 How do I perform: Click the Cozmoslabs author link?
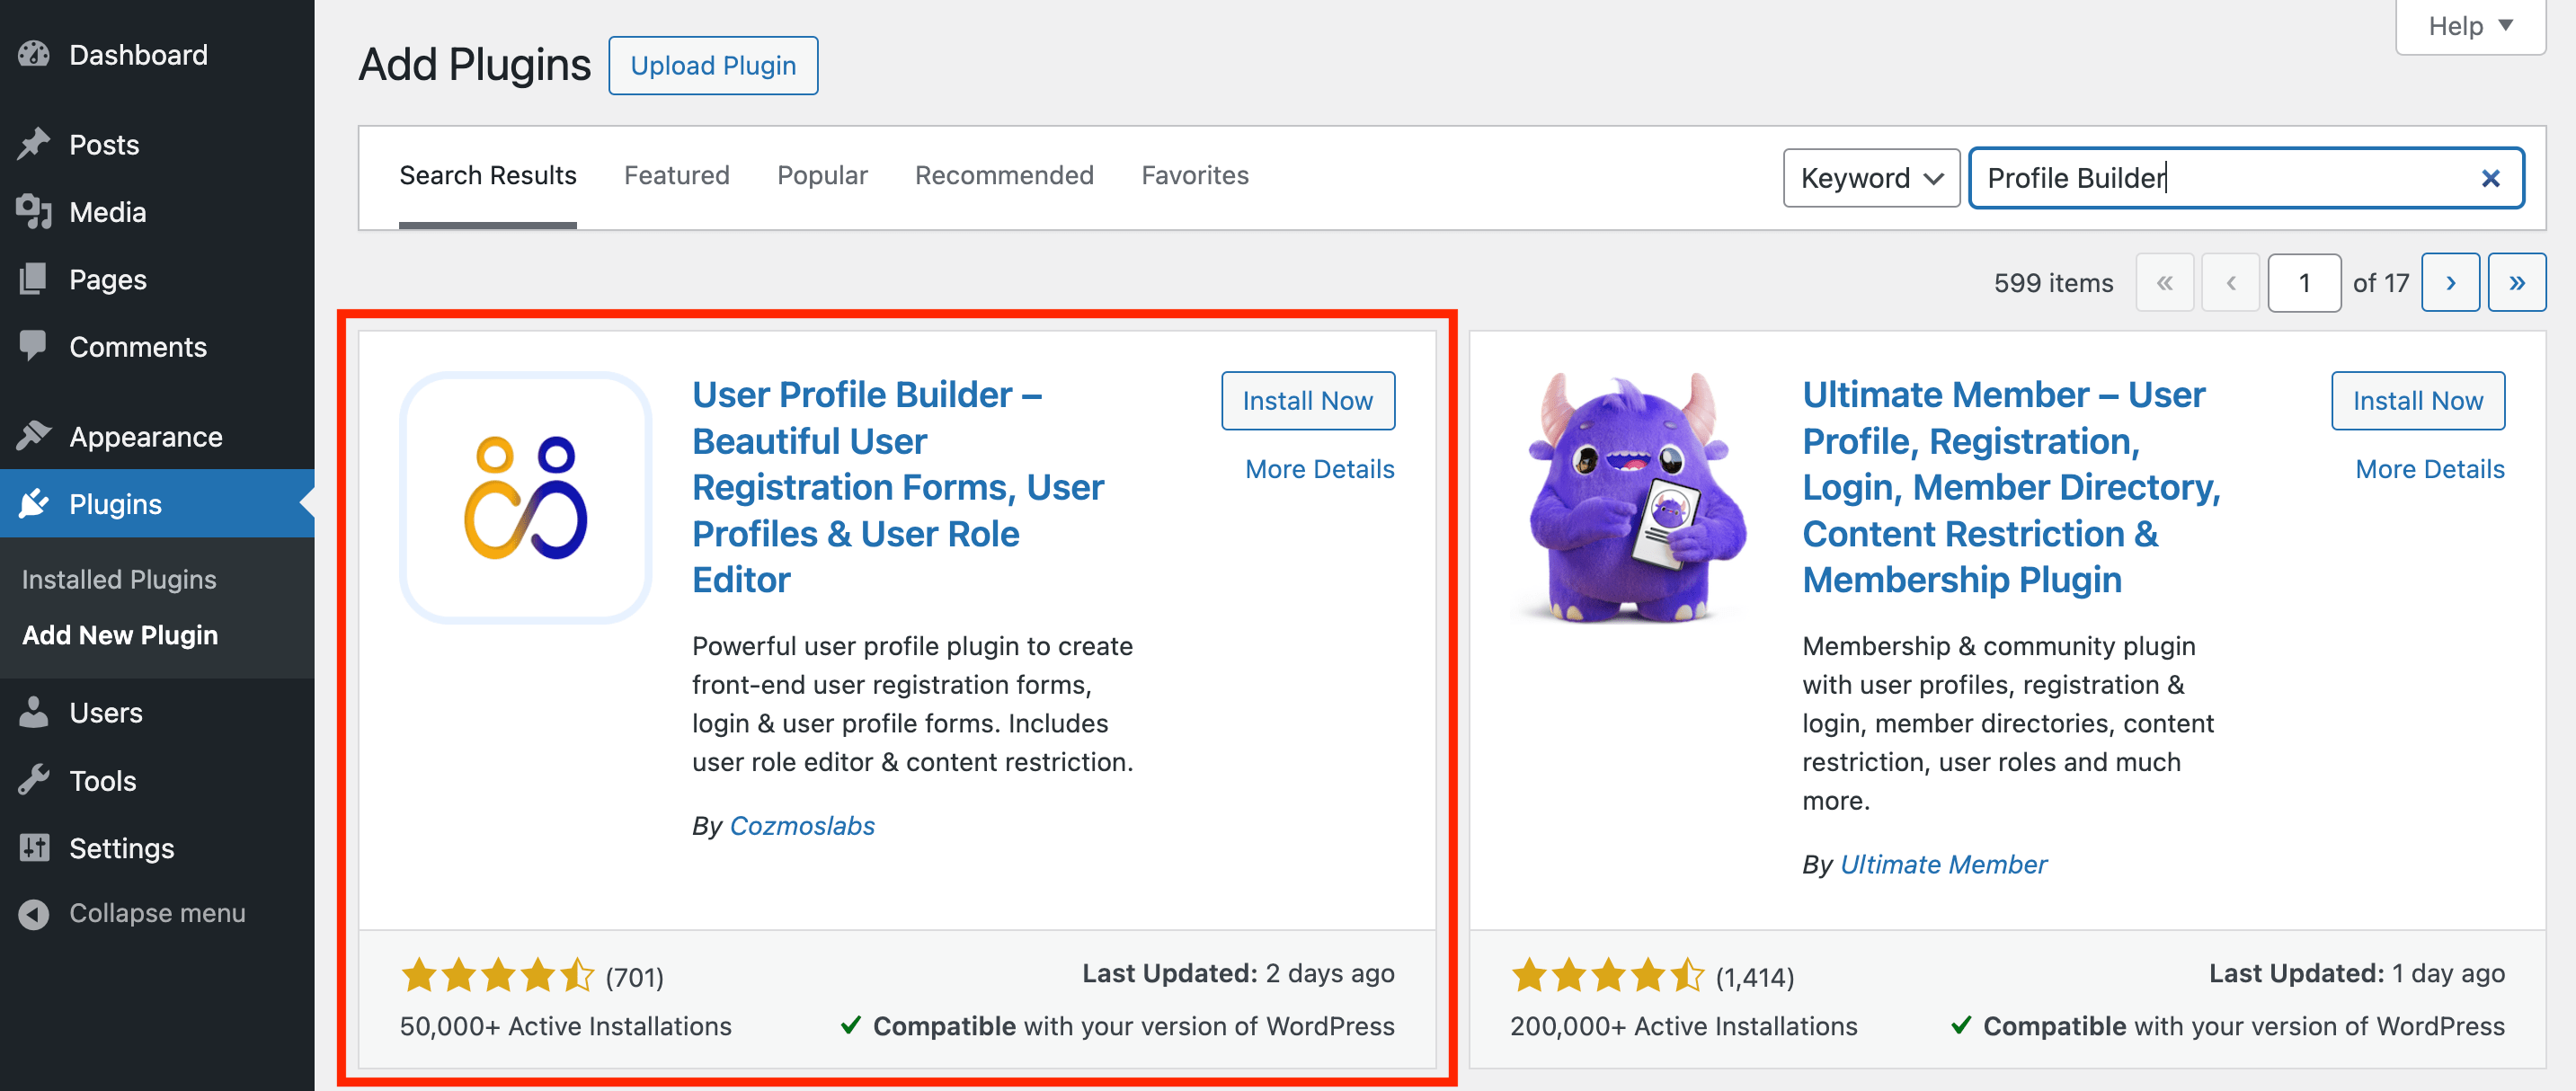(x=800, y=825)
